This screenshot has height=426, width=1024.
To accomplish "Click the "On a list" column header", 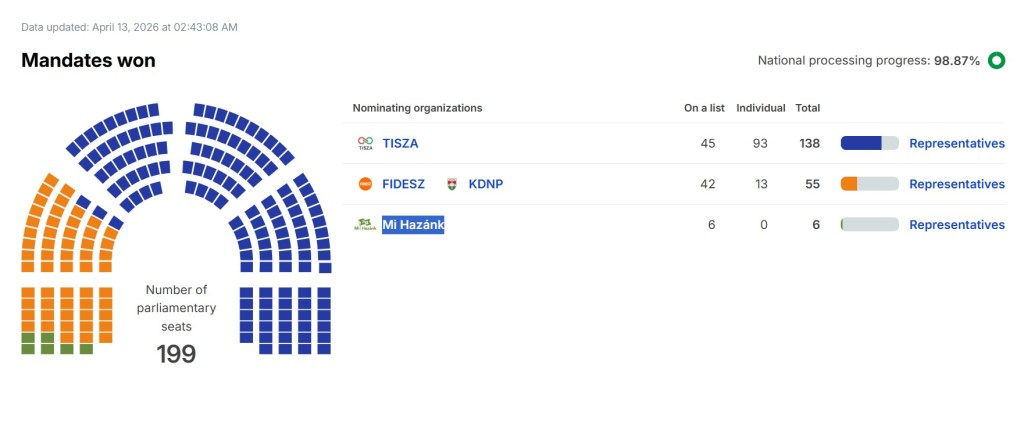I will 704,108.
